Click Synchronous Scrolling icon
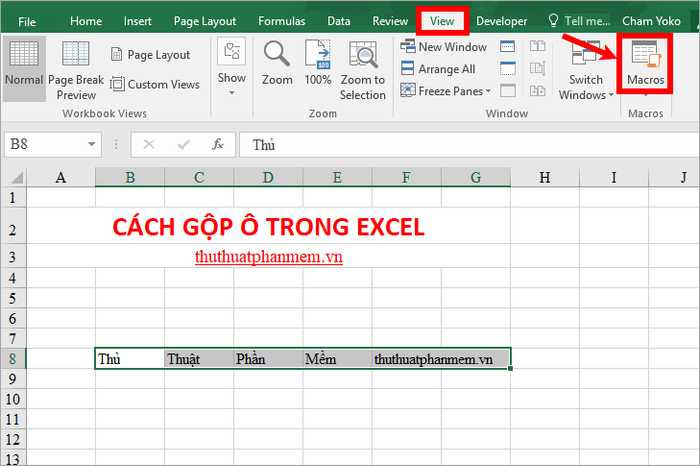 538,68
